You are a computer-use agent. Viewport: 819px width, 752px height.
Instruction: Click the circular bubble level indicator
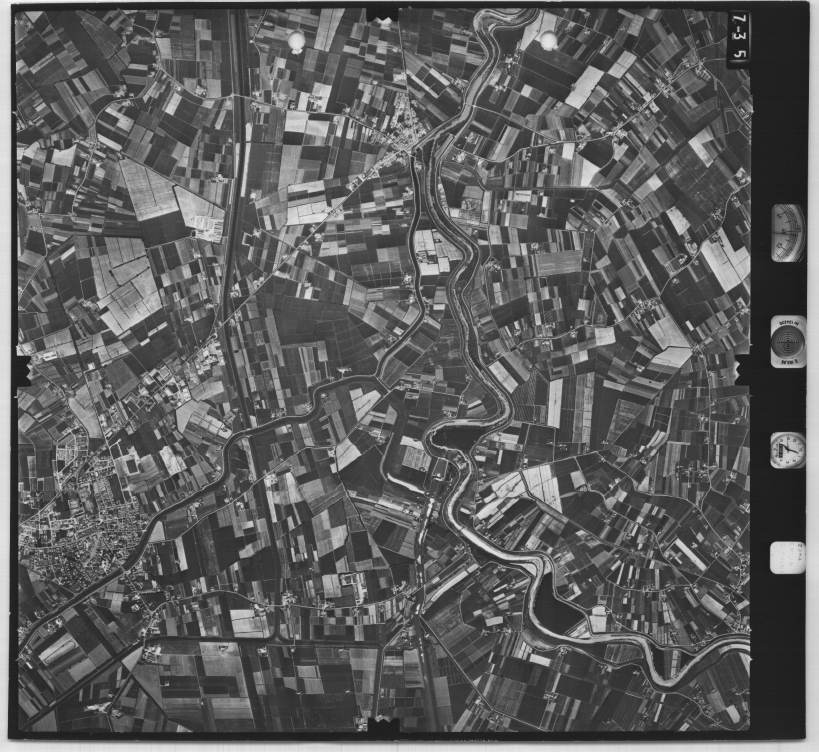click(788, 341)
